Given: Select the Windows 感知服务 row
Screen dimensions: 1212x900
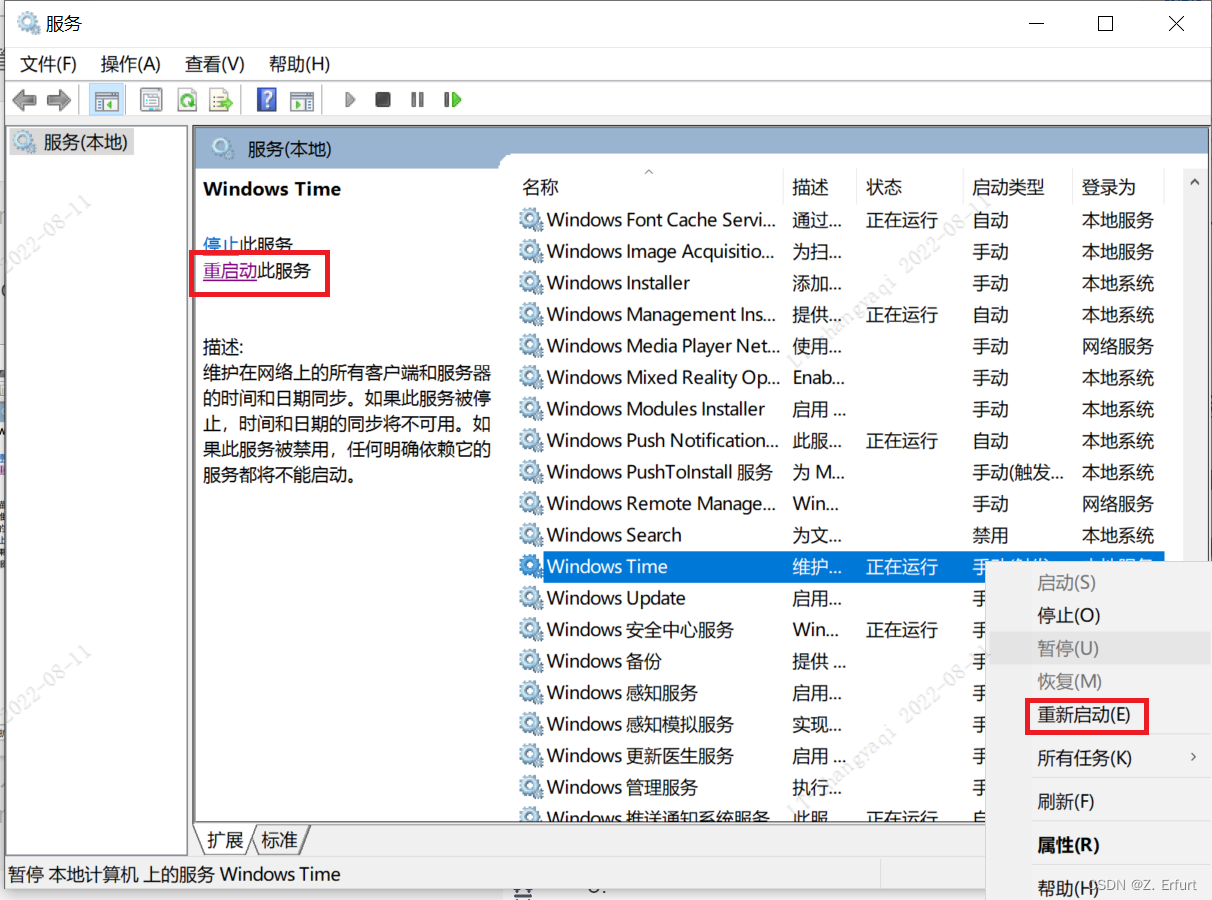Looking at the screenshot, I should pos(751,693).
